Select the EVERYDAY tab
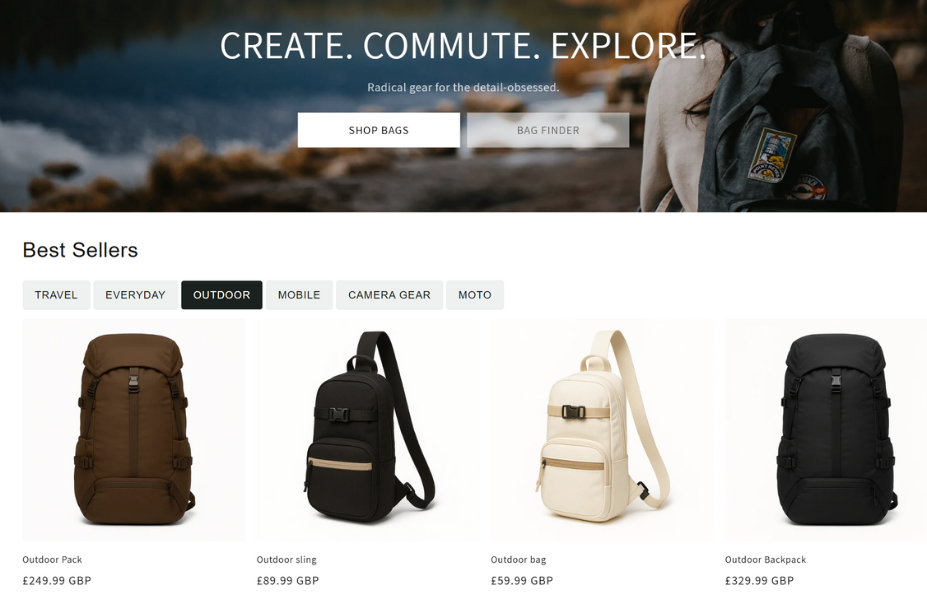Screen dimensions: 927x600 click(135, 295)
